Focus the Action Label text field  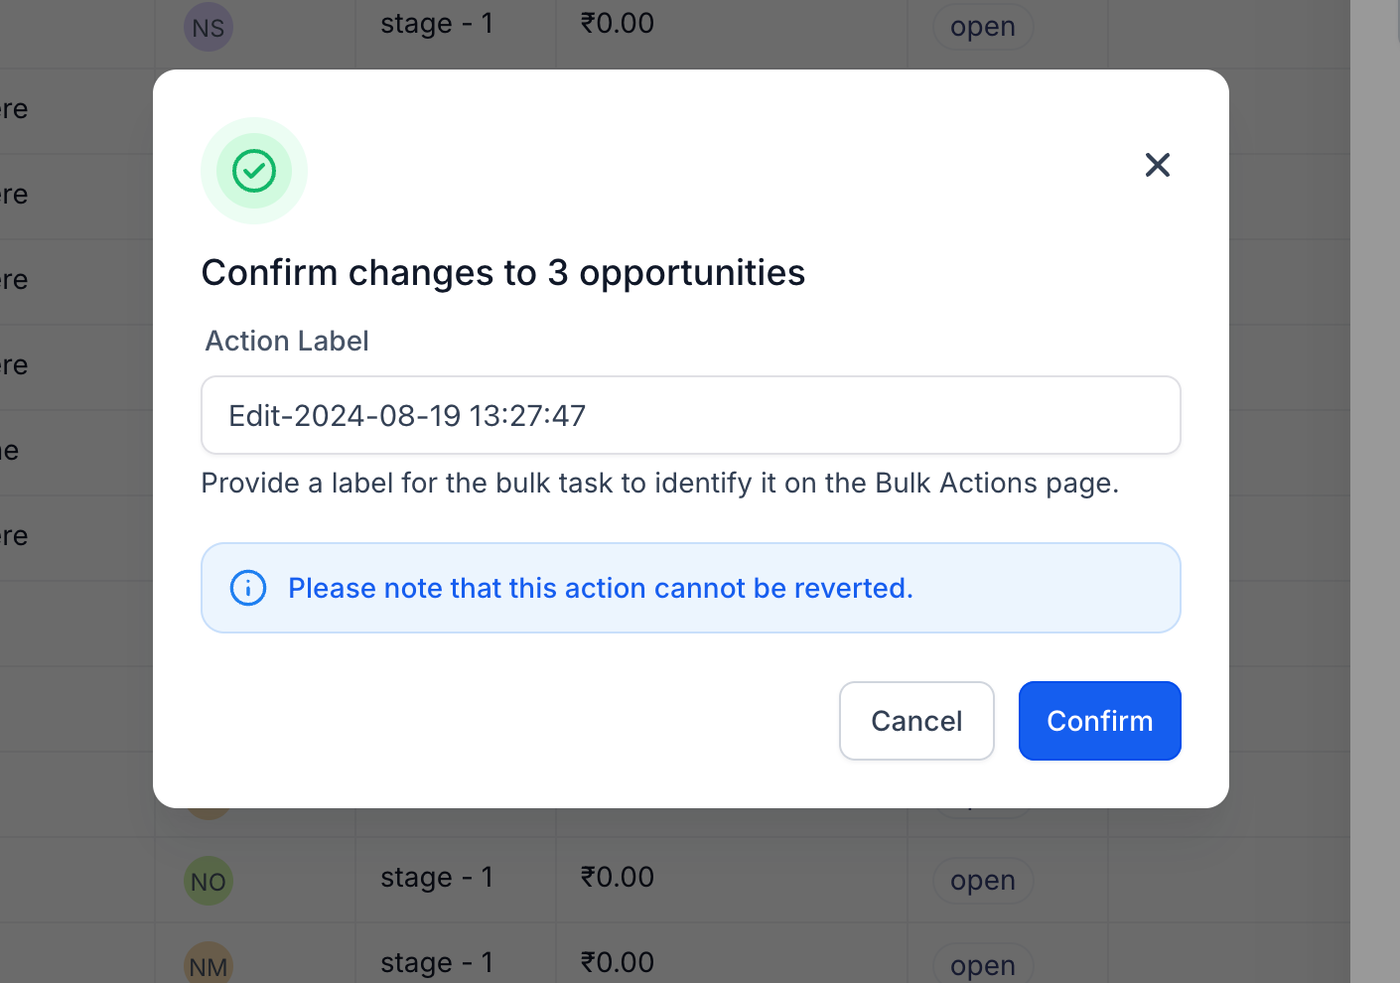(x=690, y=415)
